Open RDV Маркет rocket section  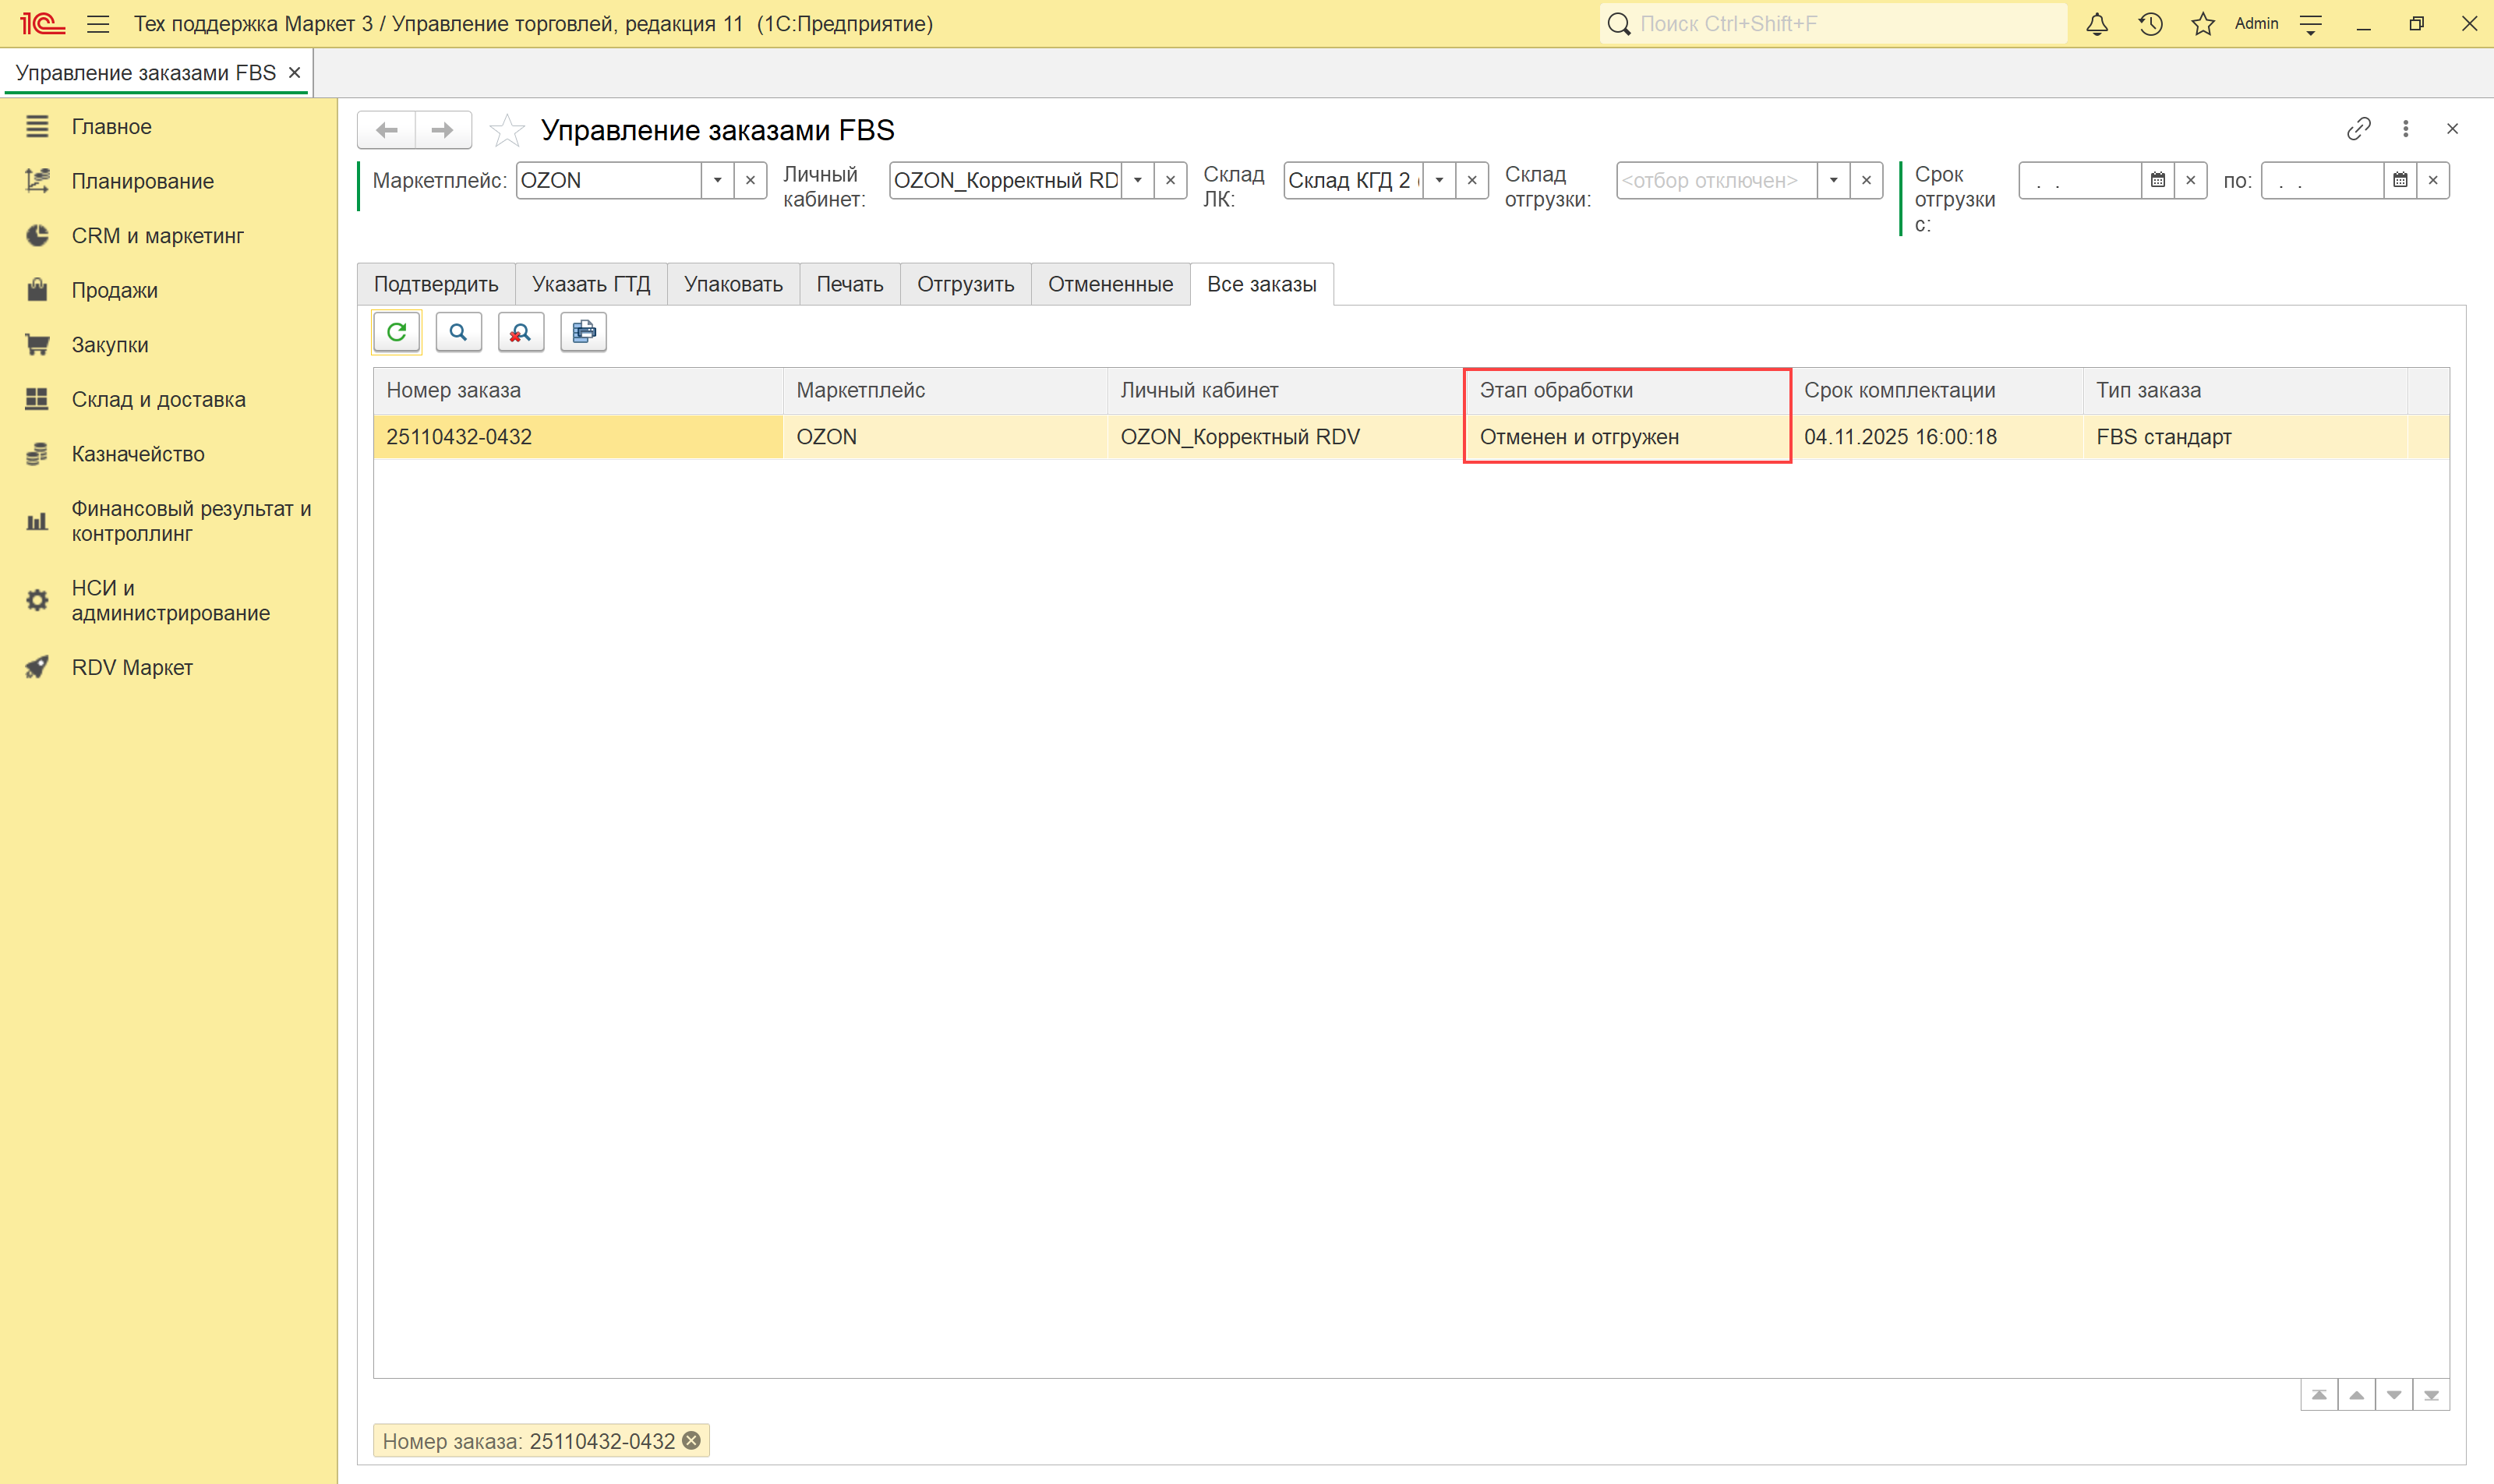coord(131,667)
